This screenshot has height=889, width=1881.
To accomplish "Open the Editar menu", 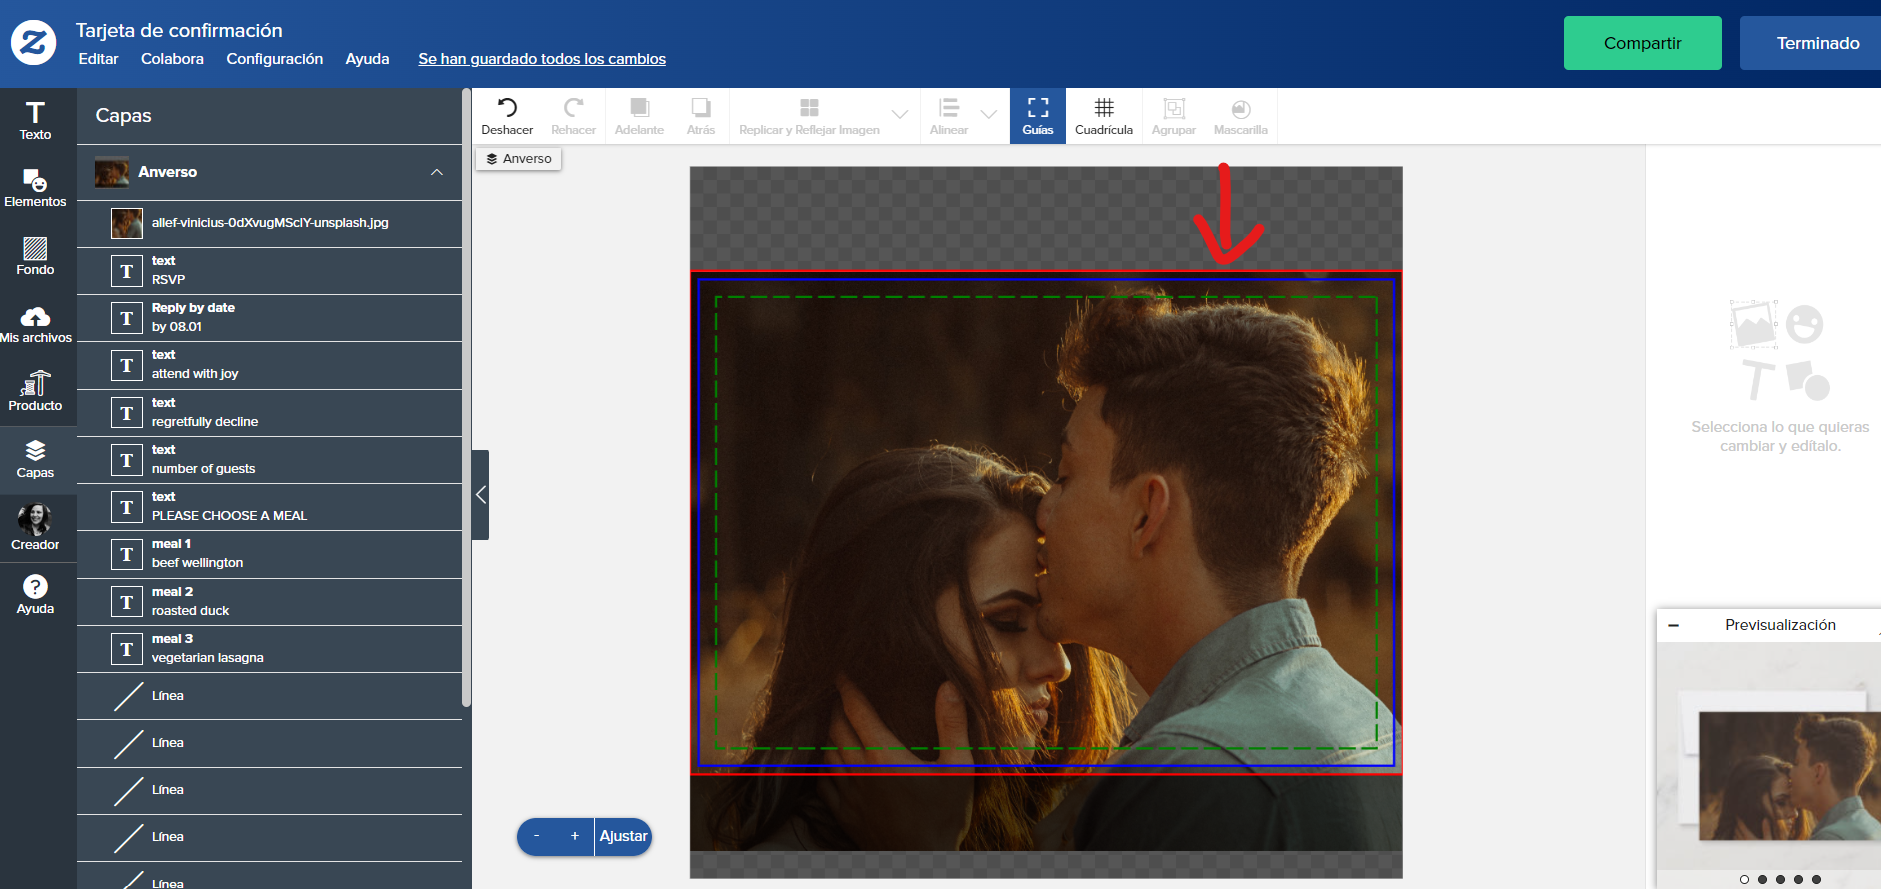I will click(98, 59).
